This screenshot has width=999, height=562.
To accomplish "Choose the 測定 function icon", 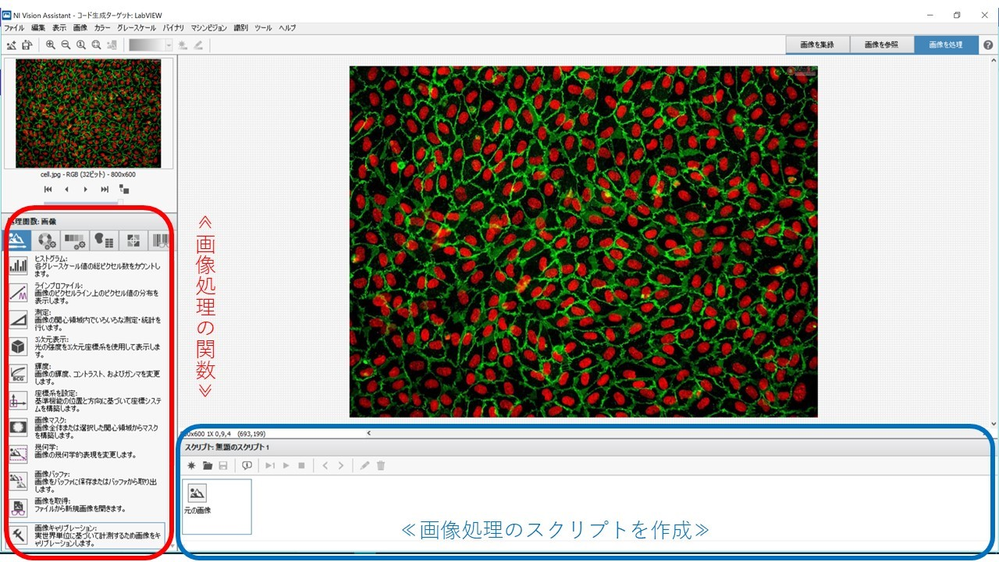I will pyautogui.click(x=18, y=319).
